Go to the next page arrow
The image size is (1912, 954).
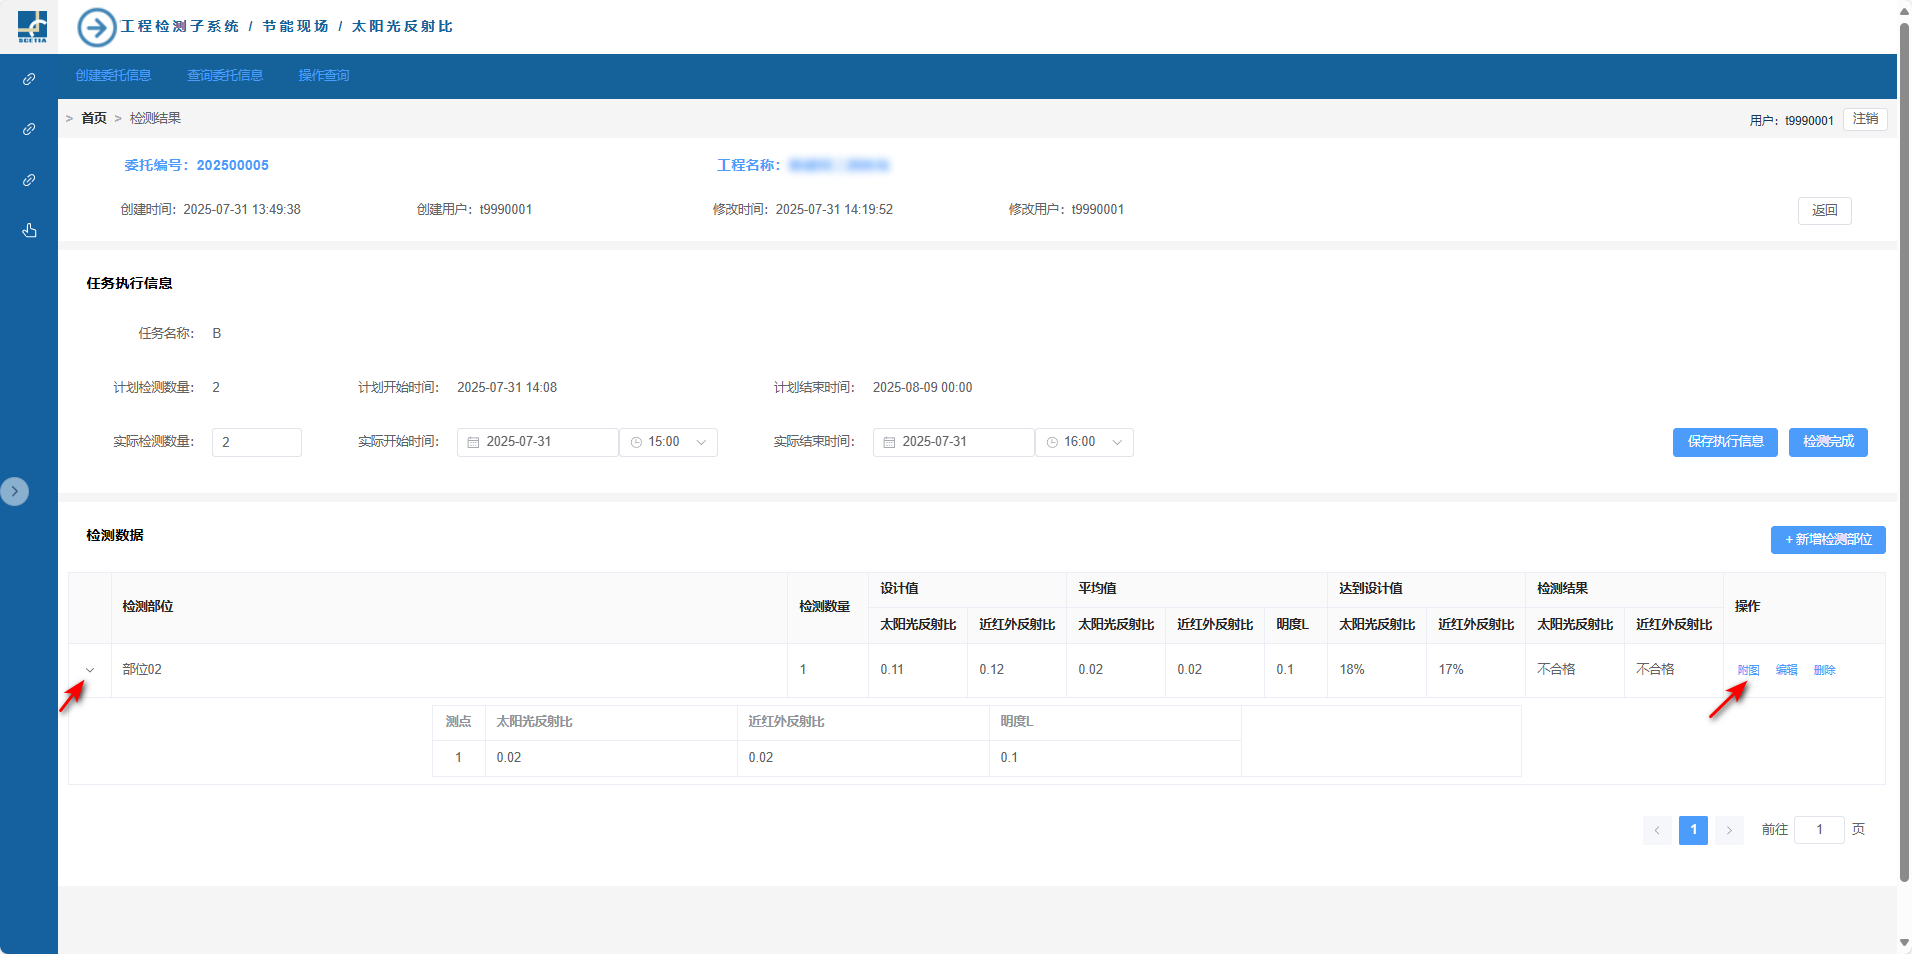[x=1729, y=830]
